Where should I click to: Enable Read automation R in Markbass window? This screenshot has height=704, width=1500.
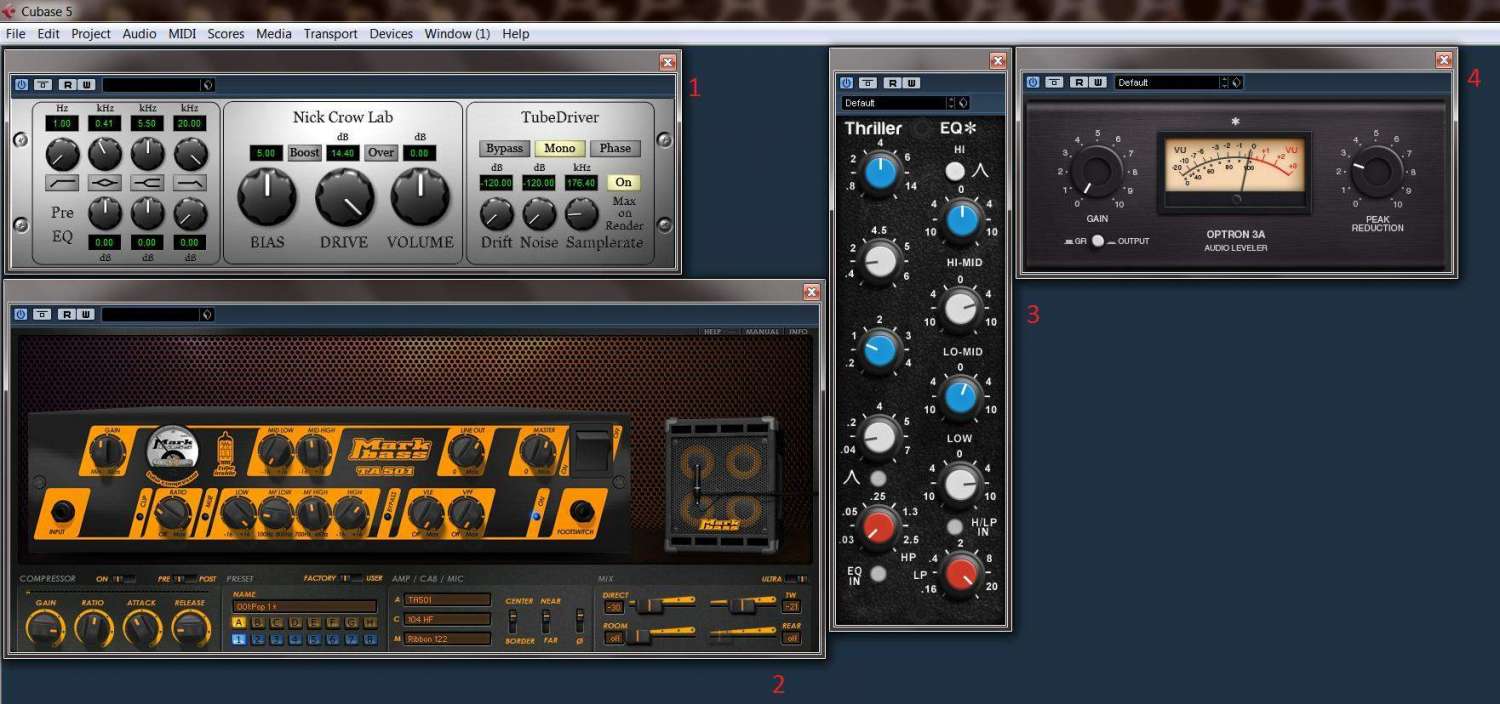66,314
